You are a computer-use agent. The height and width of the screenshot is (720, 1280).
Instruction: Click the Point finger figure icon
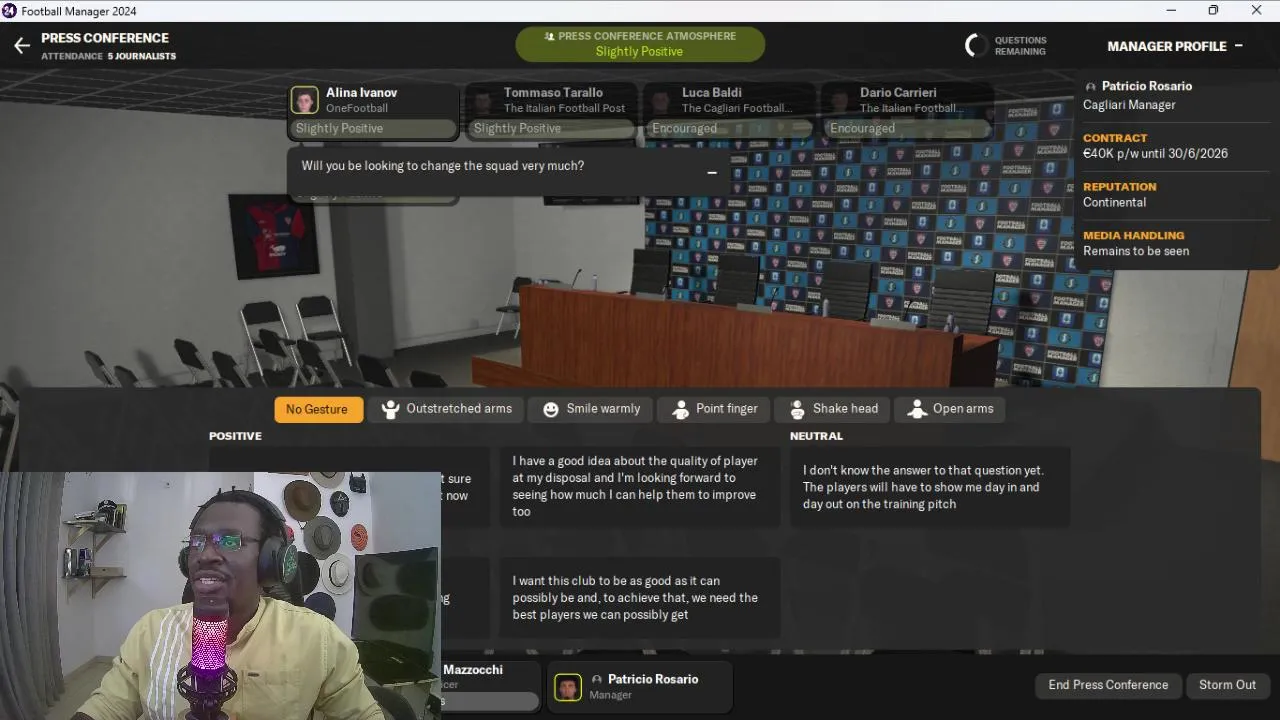681,409
